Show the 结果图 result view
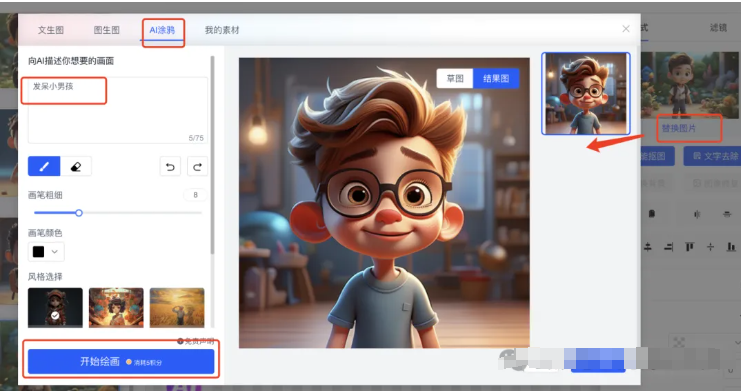741x391 pixels. coord(496,78)
